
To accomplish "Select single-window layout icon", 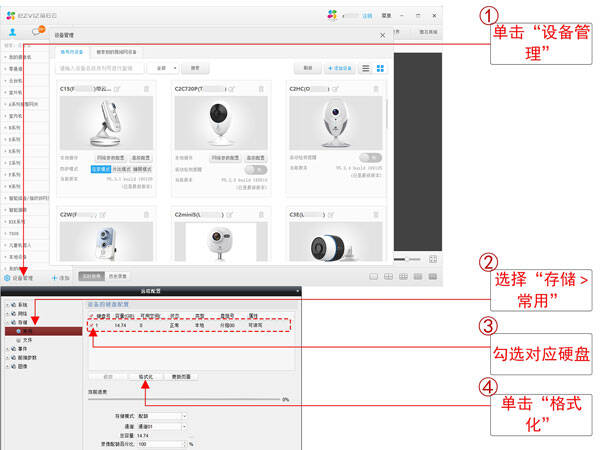I will point(373,277).
